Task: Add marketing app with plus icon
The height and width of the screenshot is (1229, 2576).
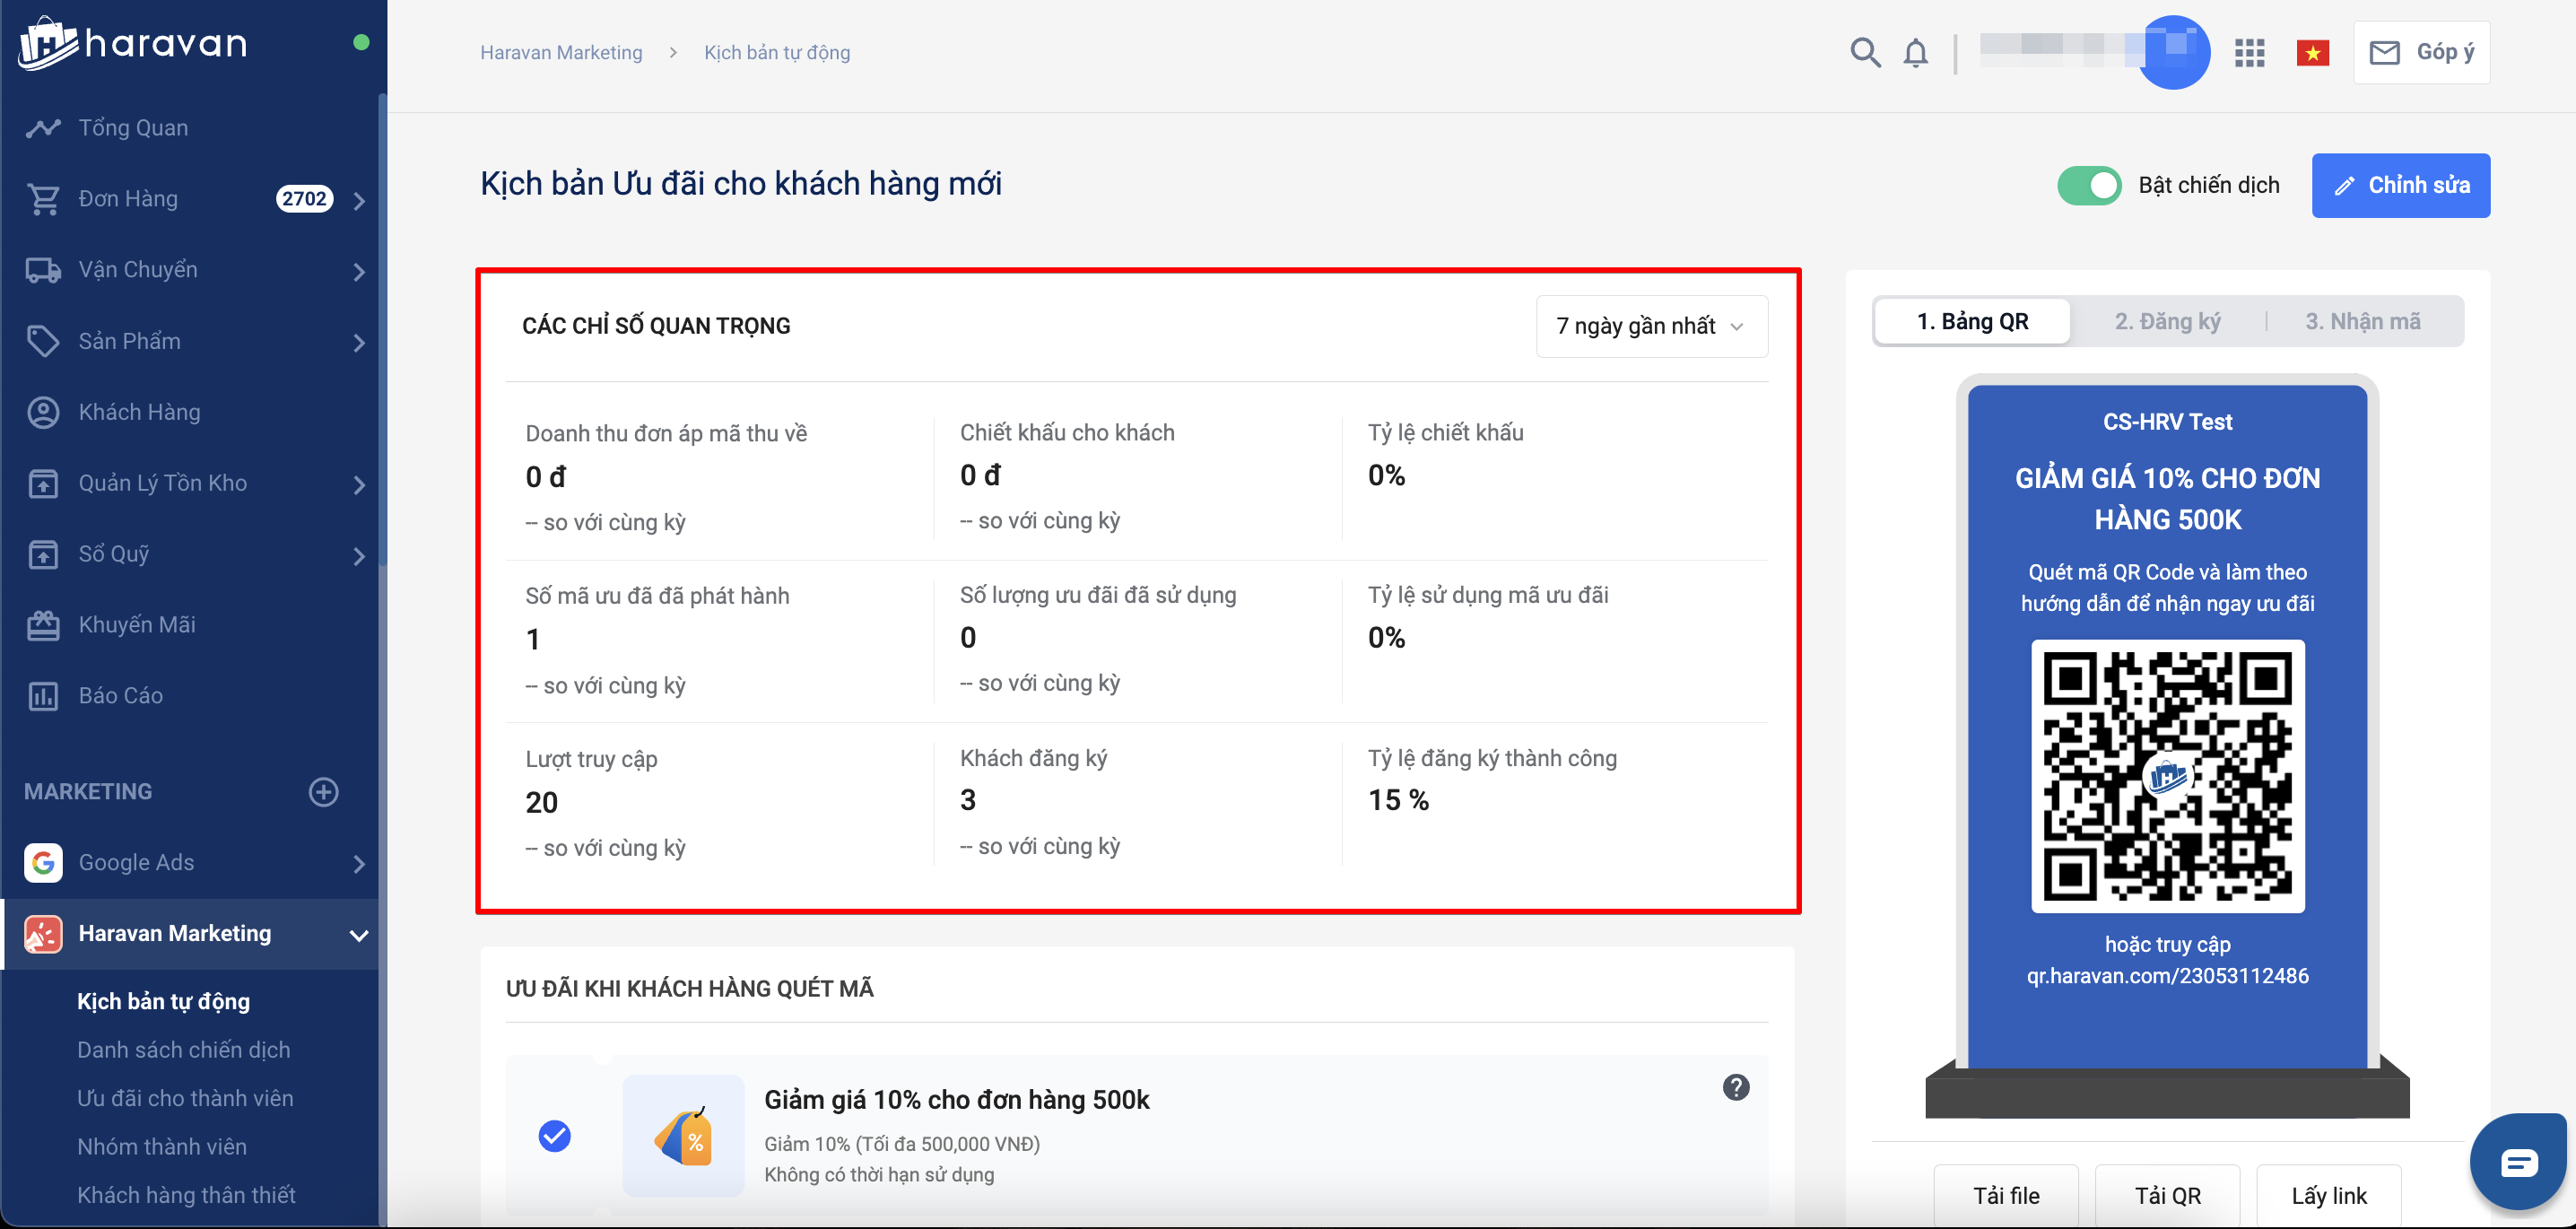Action: point(323,792)
